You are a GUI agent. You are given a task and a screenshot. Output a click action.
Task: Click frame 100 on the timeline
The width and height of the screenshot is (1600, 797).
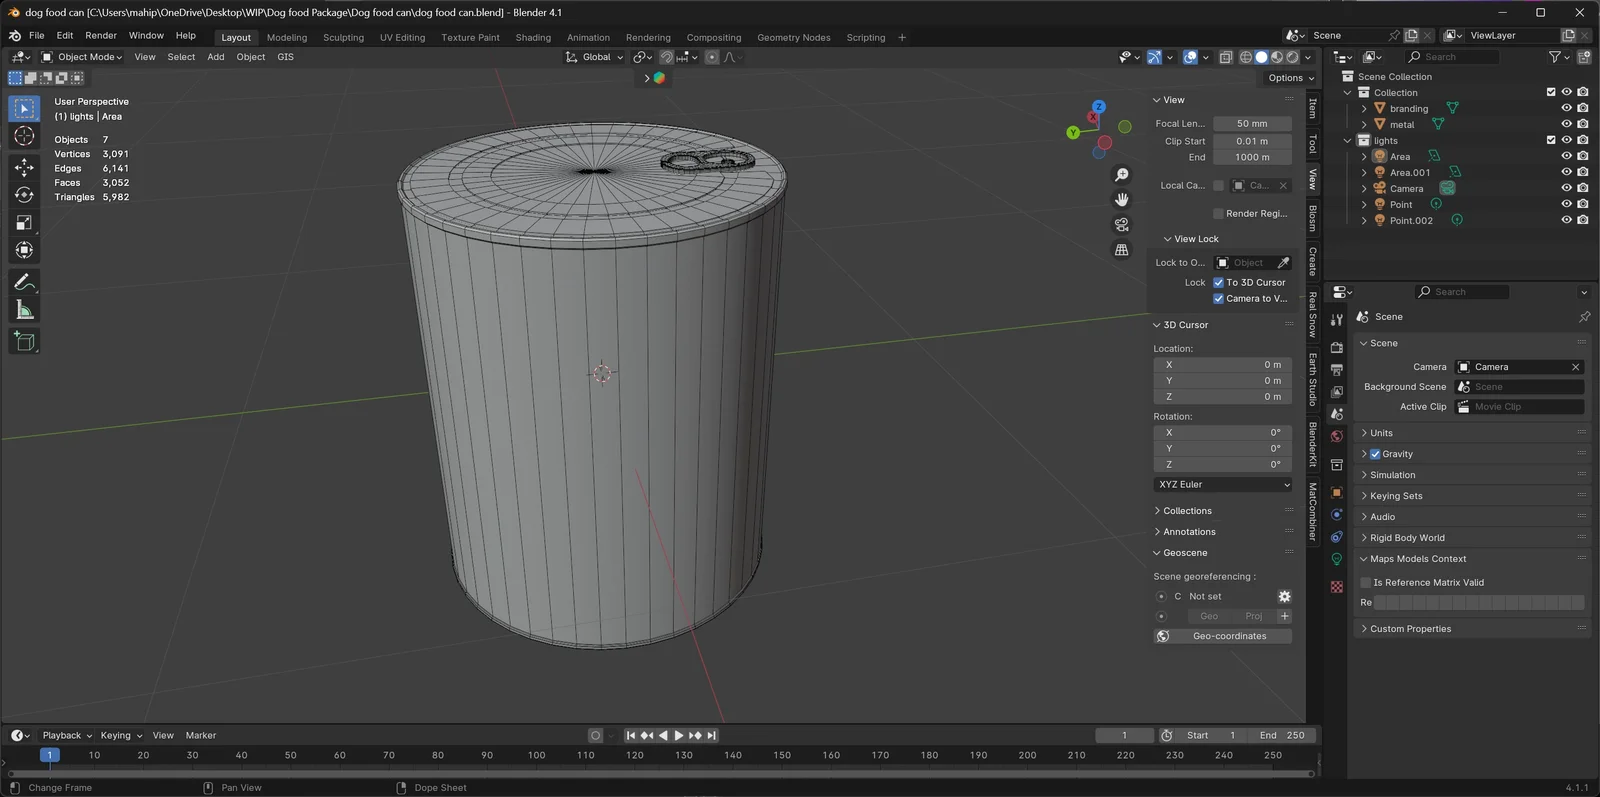pyautogui.click(x=536, y=756)
